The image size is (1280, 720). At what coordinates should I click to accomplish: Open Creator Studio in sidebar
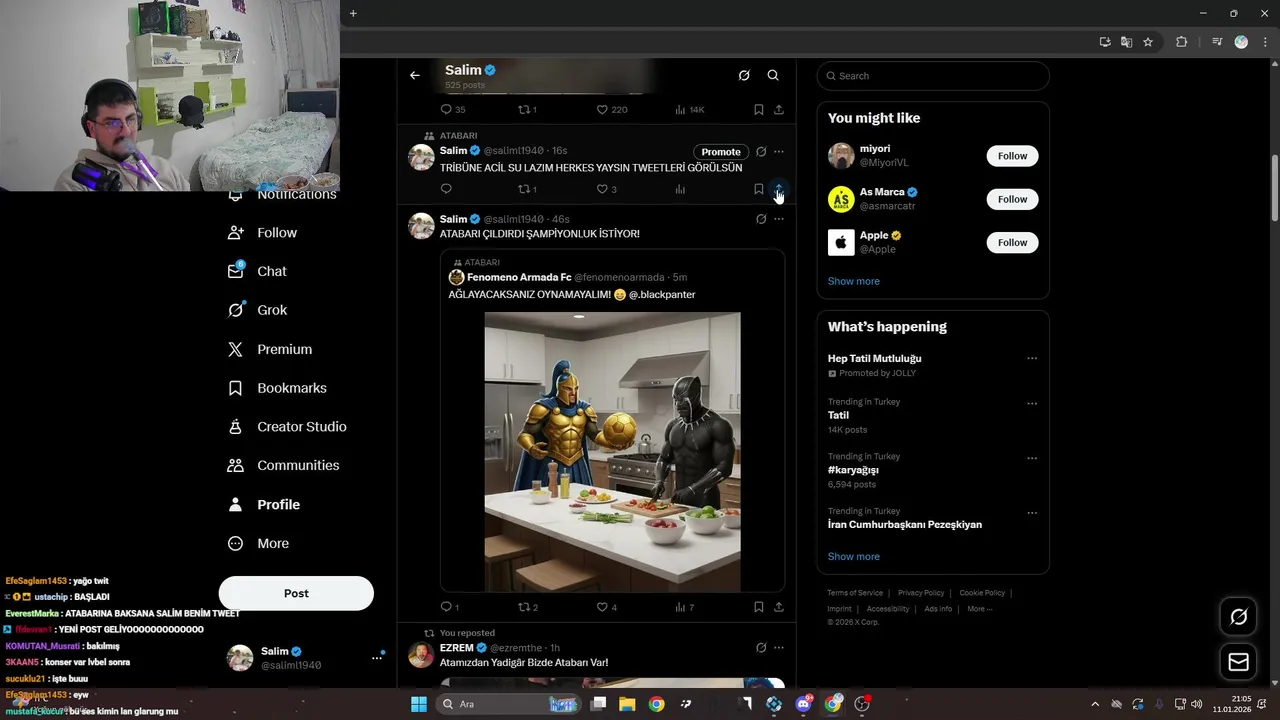tap(287, 426)
